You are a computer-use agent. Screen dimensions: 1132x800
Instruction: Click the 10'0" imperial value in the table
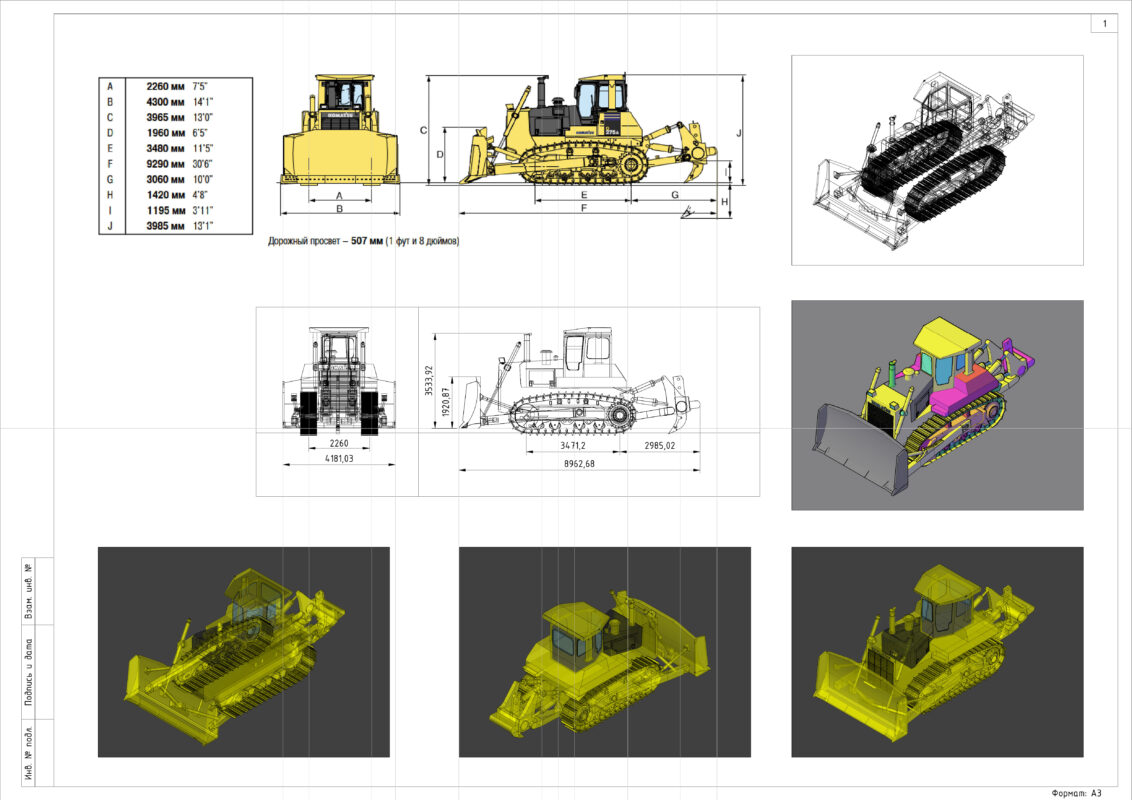click(x=203, y=180)
